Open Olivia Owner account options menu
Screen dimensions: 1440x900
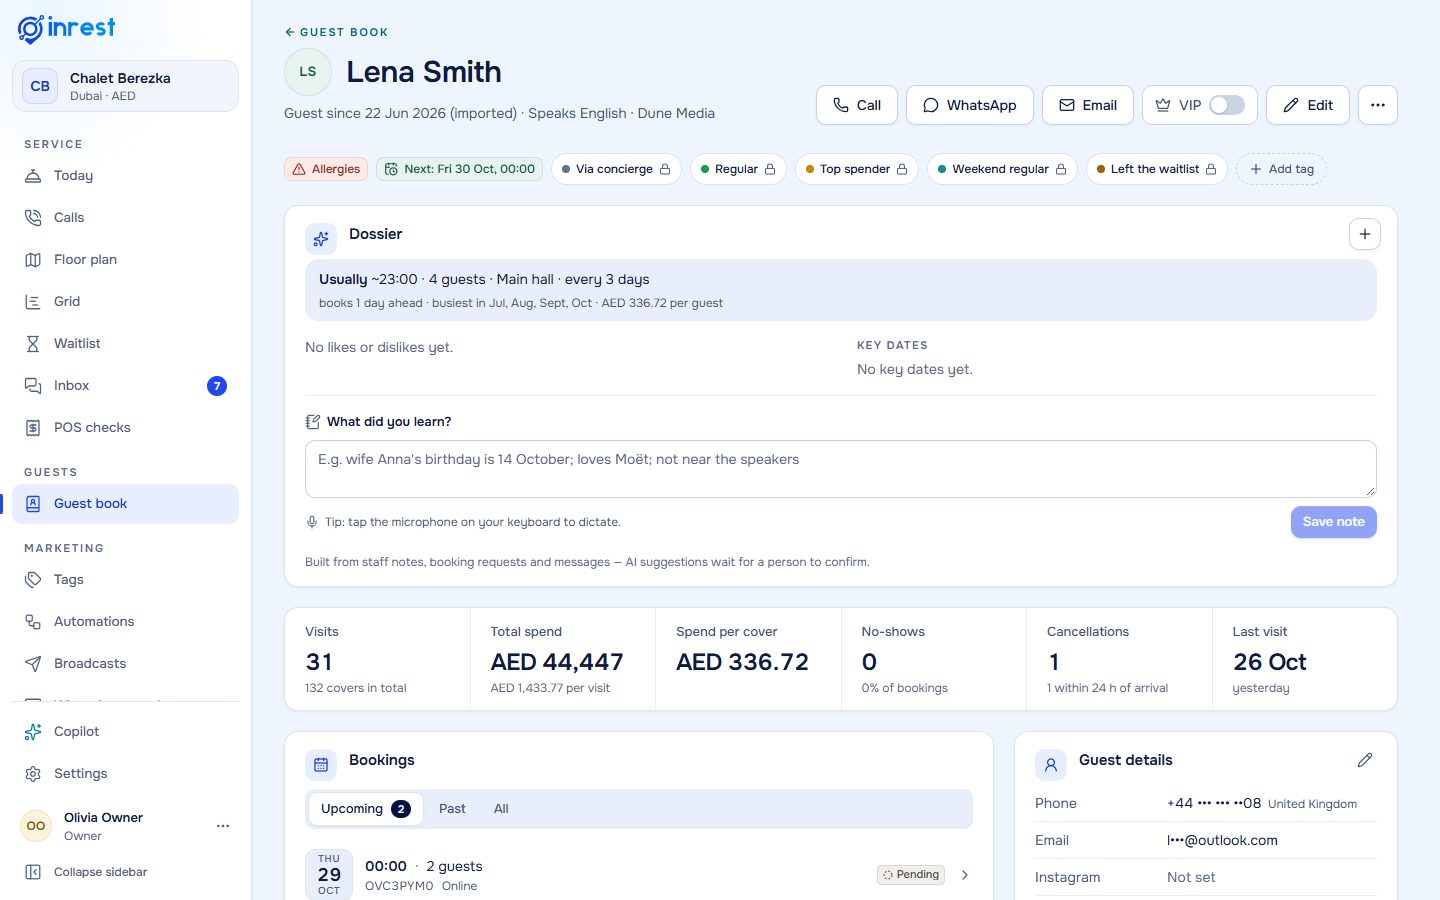[x=223, y=826]
